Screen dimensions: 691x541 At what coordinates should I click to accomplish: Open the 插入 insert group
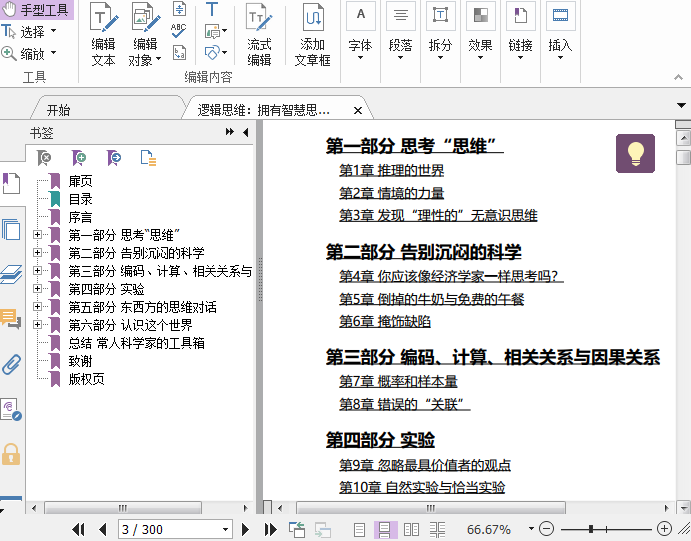click(x=560, y=32)
